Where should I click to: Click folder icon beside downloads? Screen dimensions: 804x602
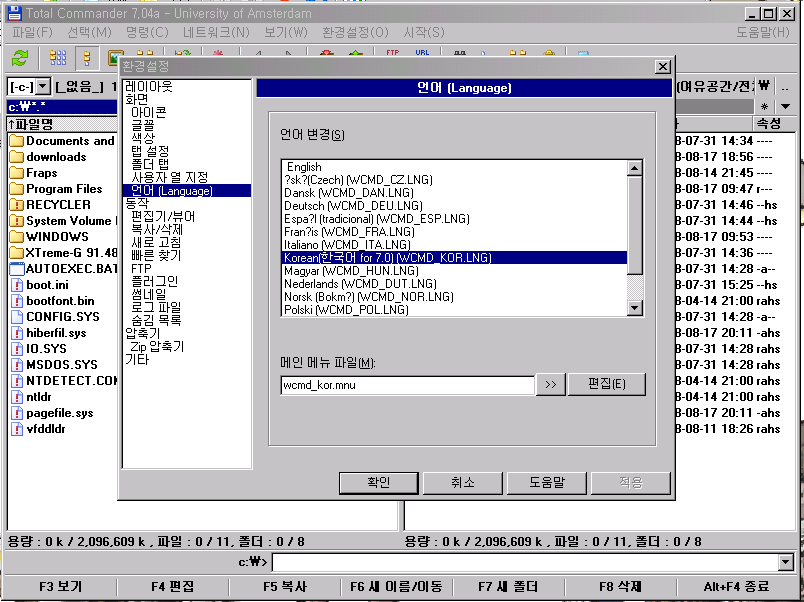click(x=17, y=156)
